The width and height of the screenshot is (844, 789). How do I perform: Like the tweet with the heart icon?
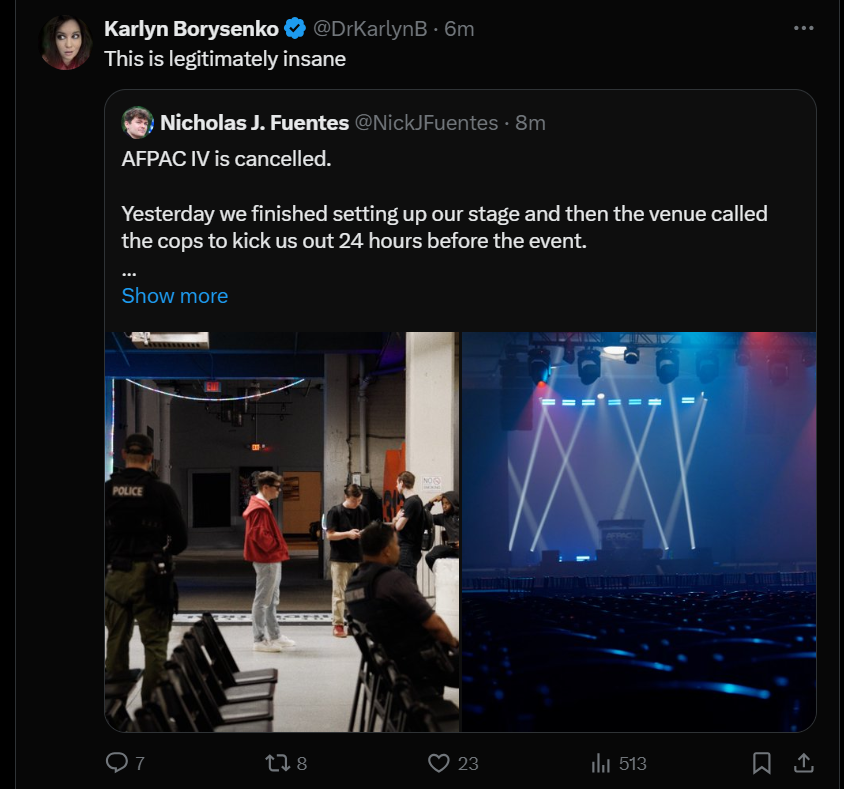pyautogui.click(x=439, y=763)
